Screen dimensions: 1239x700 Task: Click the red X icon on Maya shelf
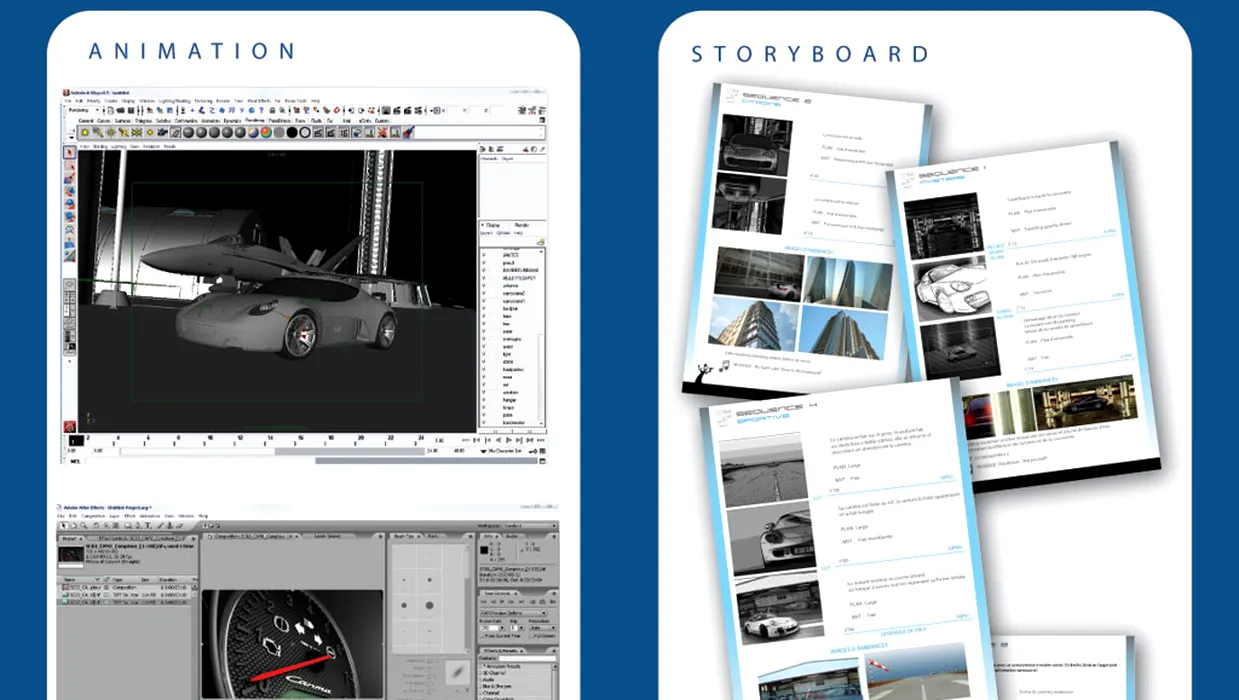[x=382, y=133]
